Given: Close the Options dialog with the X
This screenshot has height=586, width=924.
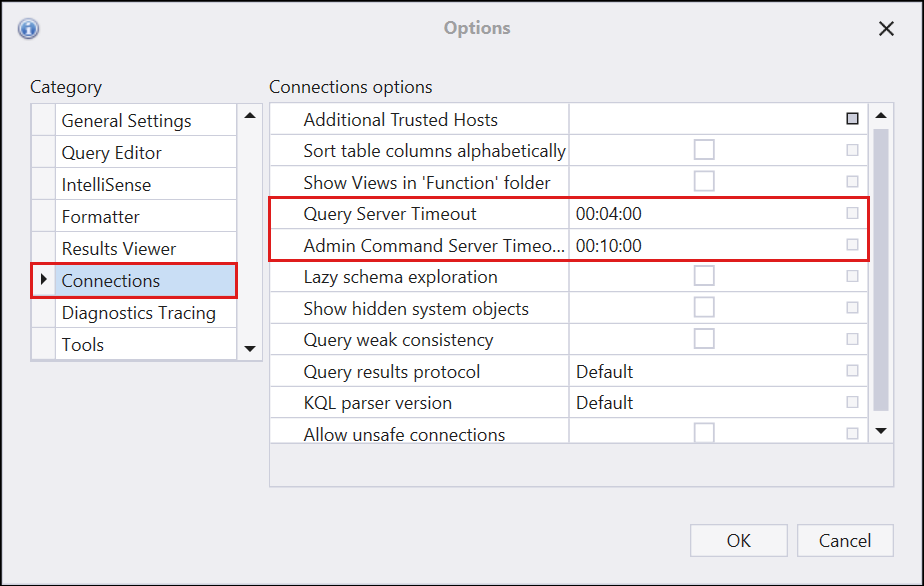Looking at the screenshot, I should click(886, 29).
